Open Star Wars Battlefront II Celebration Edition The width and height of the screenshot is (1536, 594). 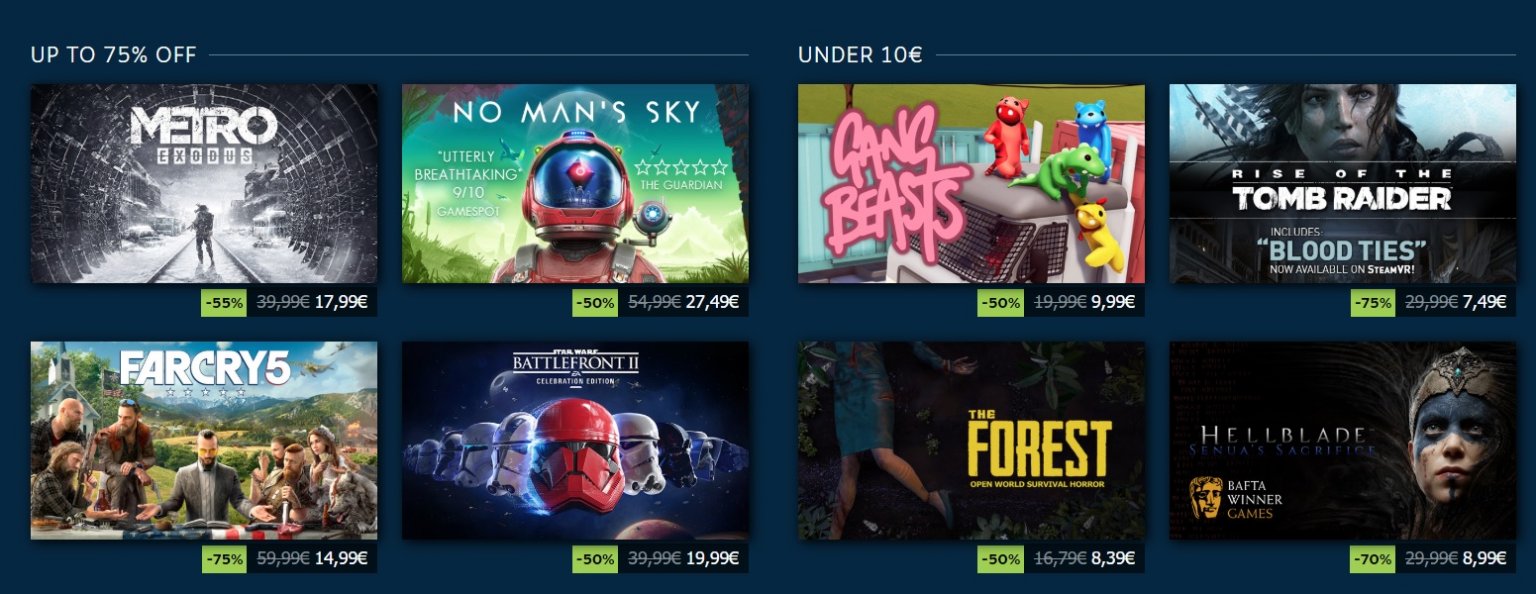(x=575, y=440)
